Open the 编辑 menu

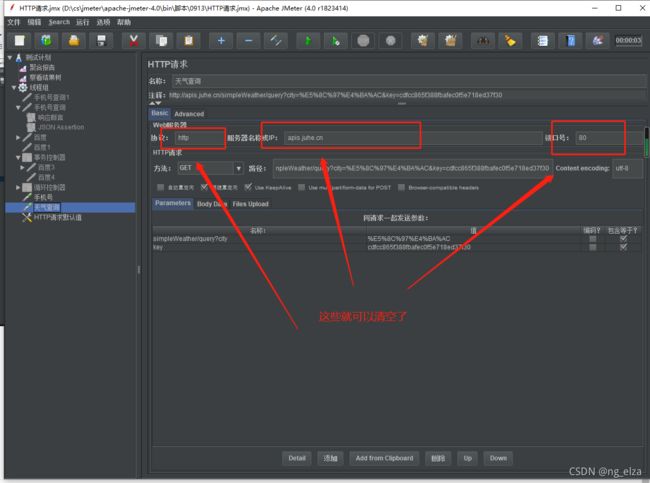coord(34,22)
